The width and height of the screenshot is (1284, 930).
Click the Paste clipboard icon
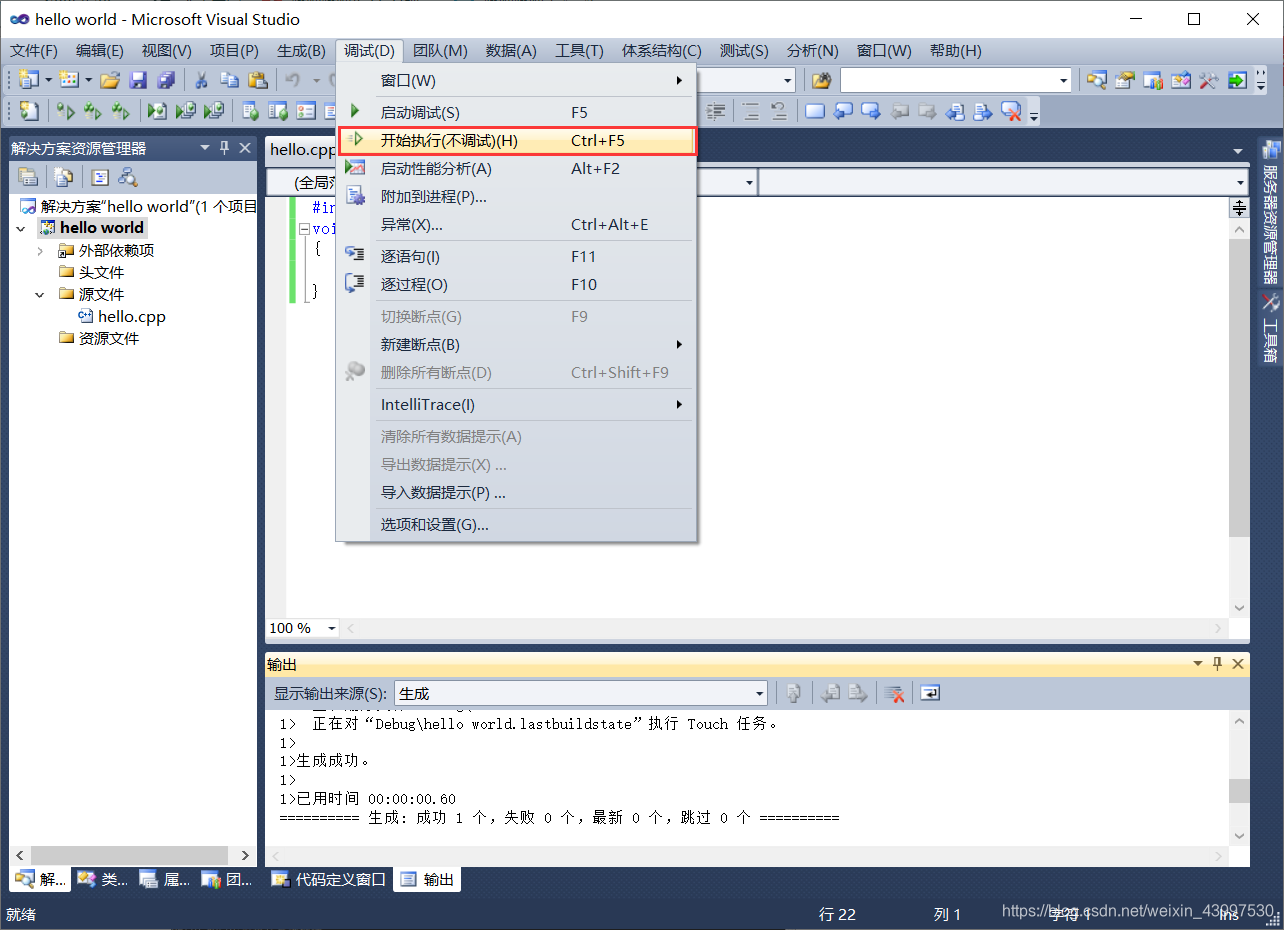[x=257, y=80]
